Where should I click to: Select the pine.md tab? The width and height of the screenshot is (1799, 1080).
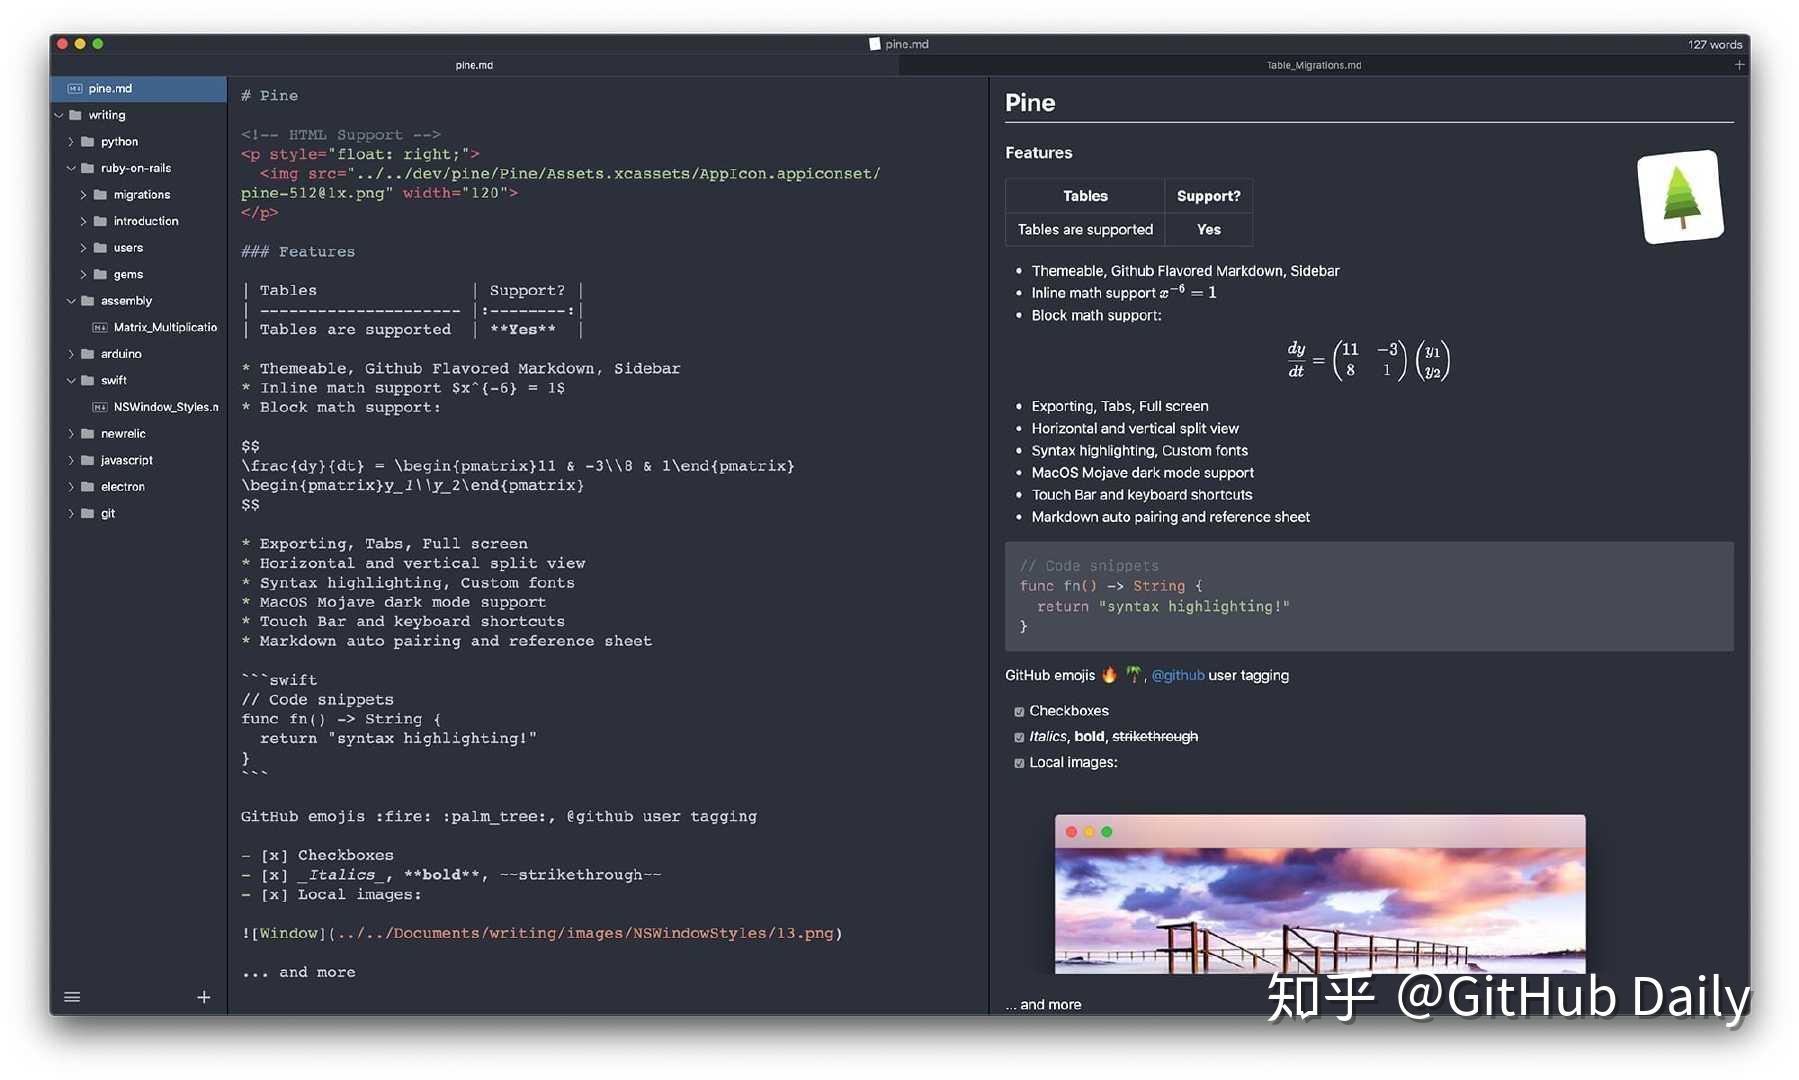pyautogui.click(x=473, y=64)
